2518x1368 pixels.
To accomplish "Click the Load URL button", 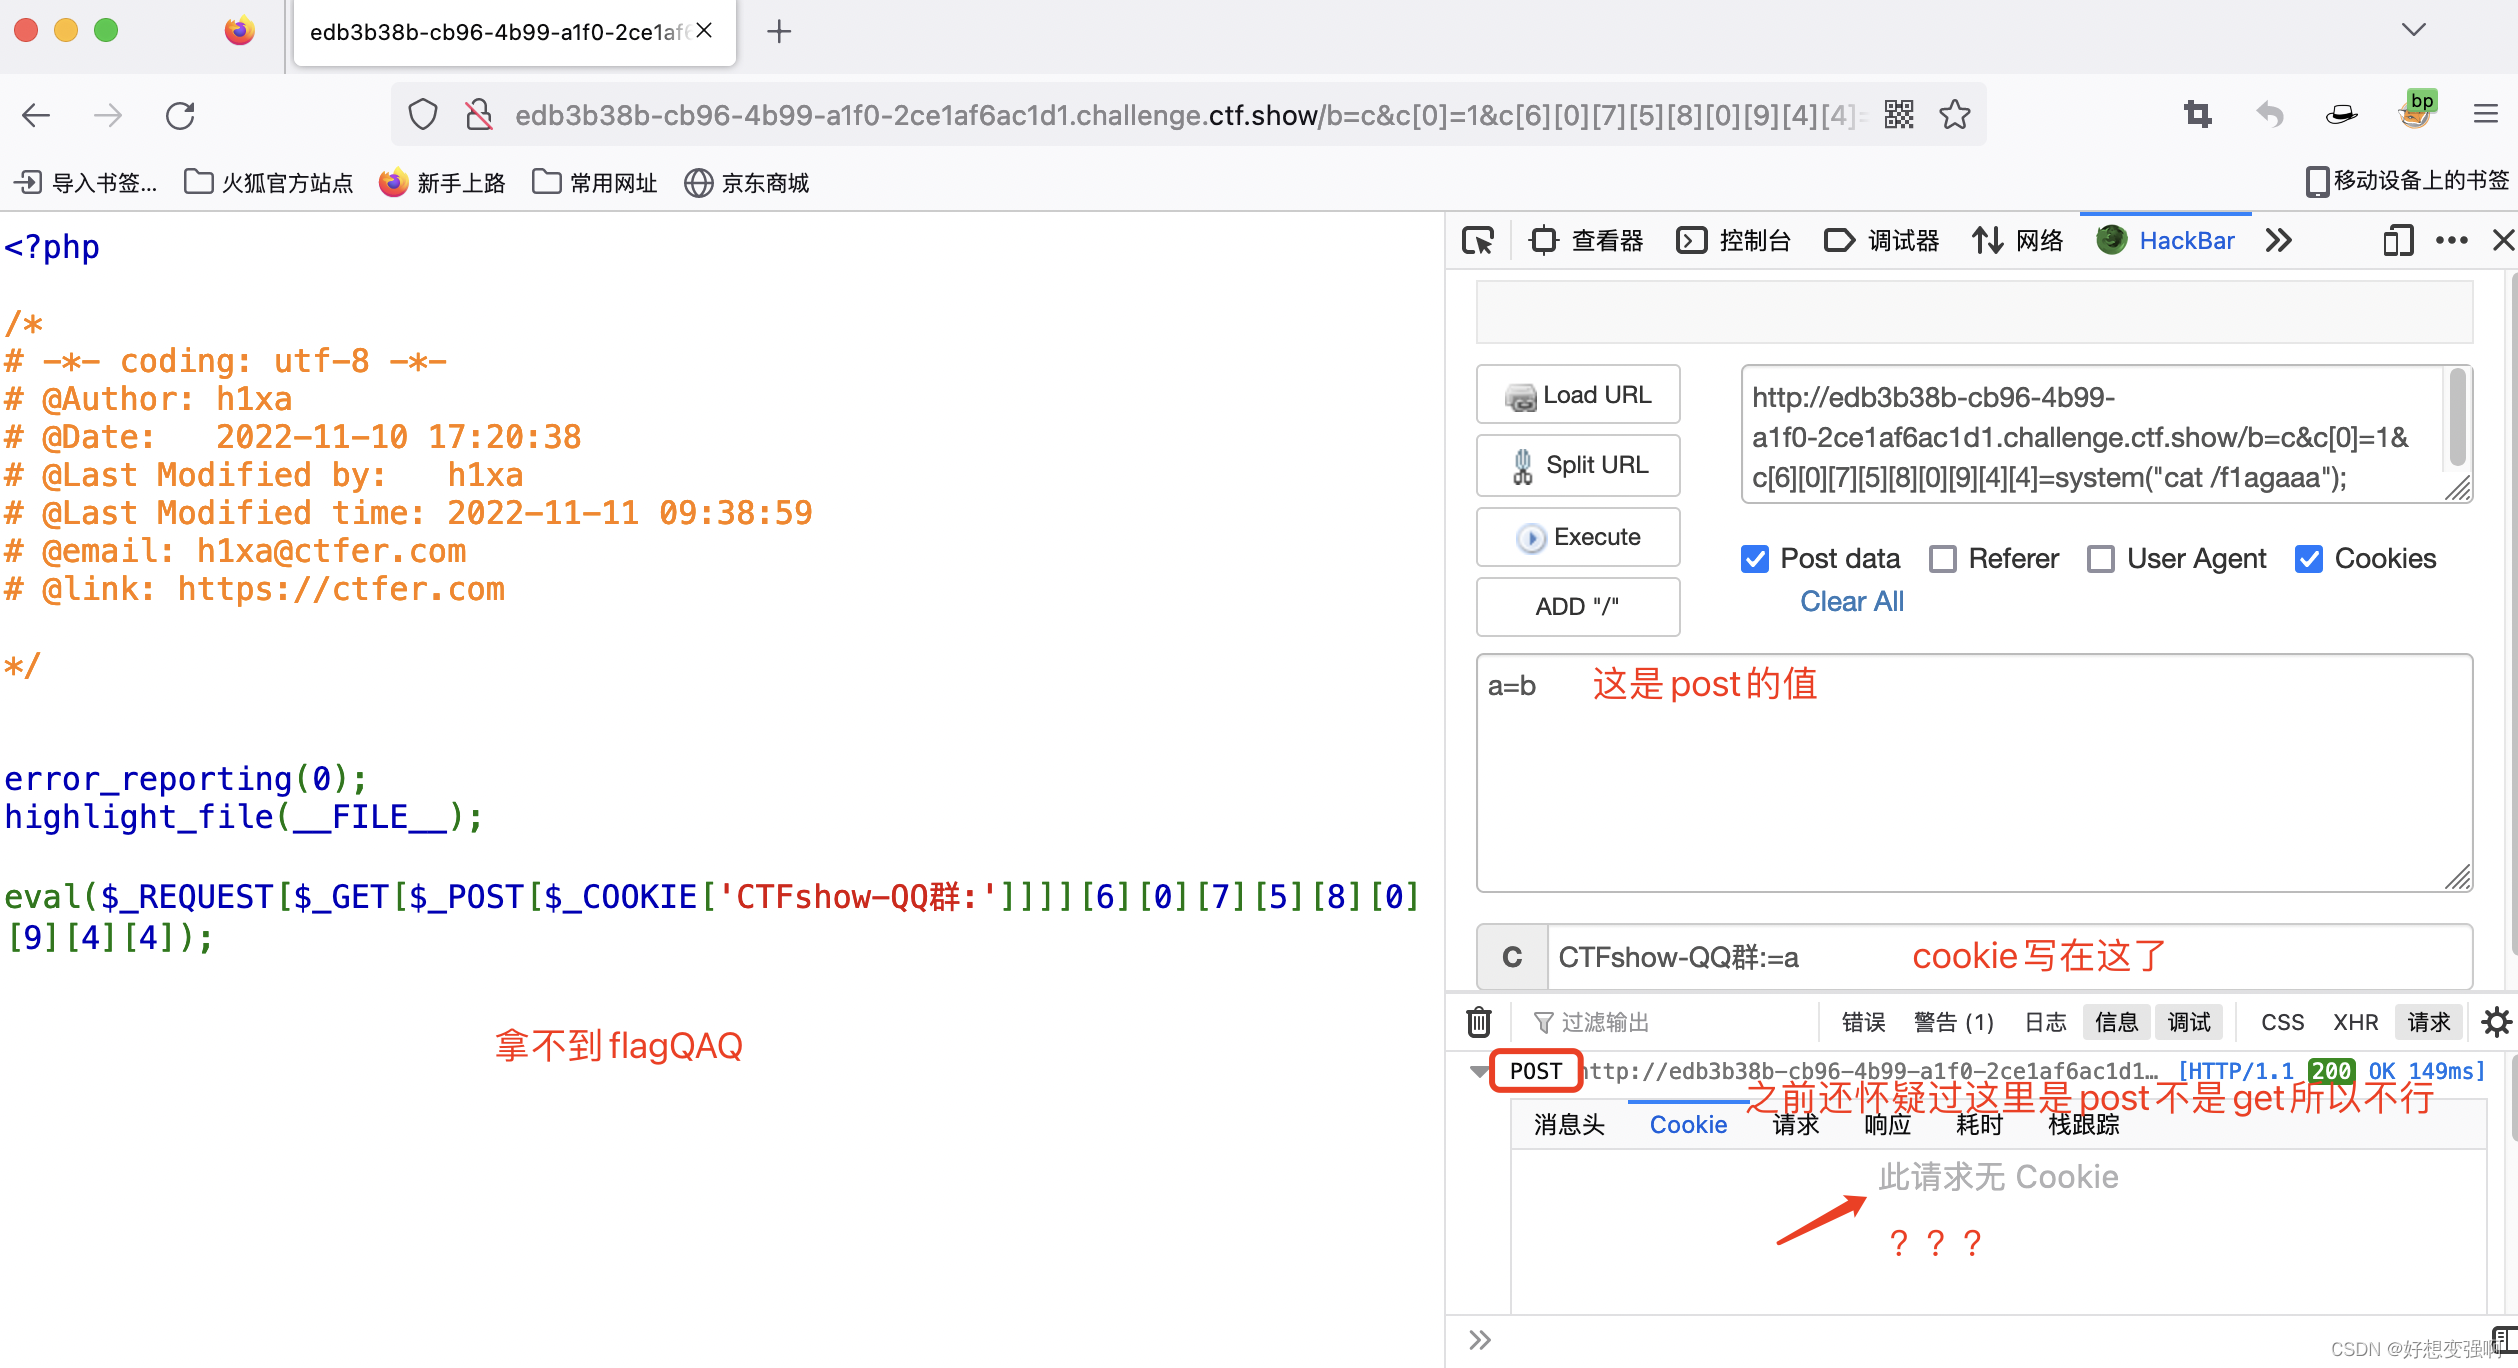I will click(x=1578, y=395).
